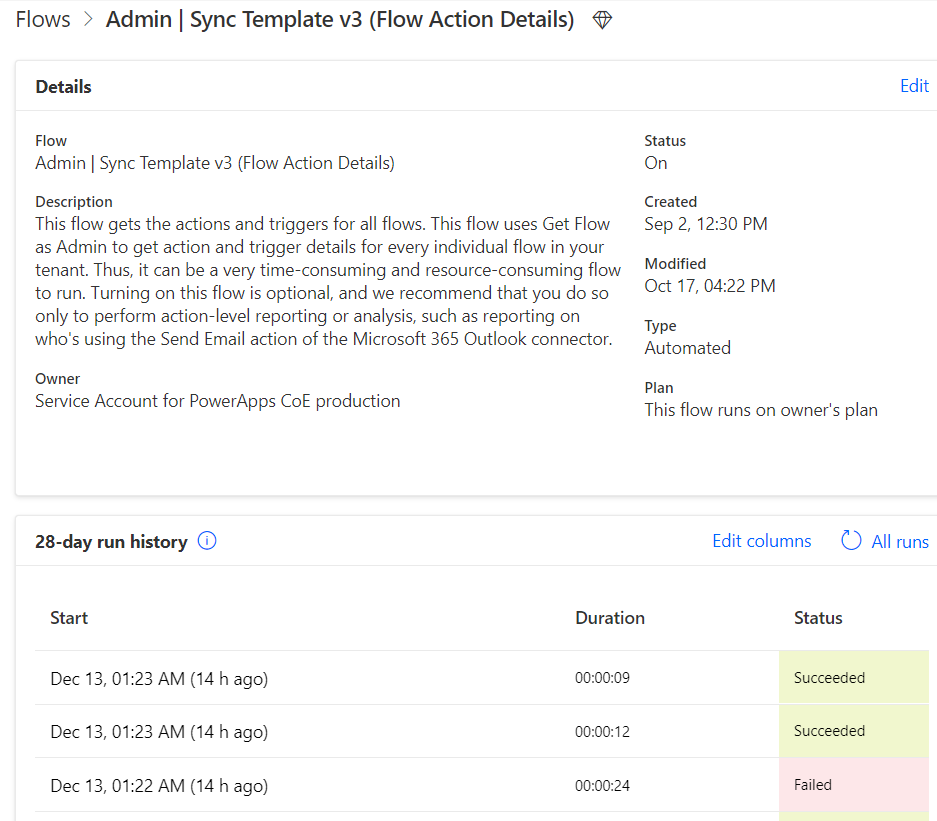Open the 28-day run history info tooltip
Image resolution: width=937 pixels, height=821 pixels.
[206, 540]
